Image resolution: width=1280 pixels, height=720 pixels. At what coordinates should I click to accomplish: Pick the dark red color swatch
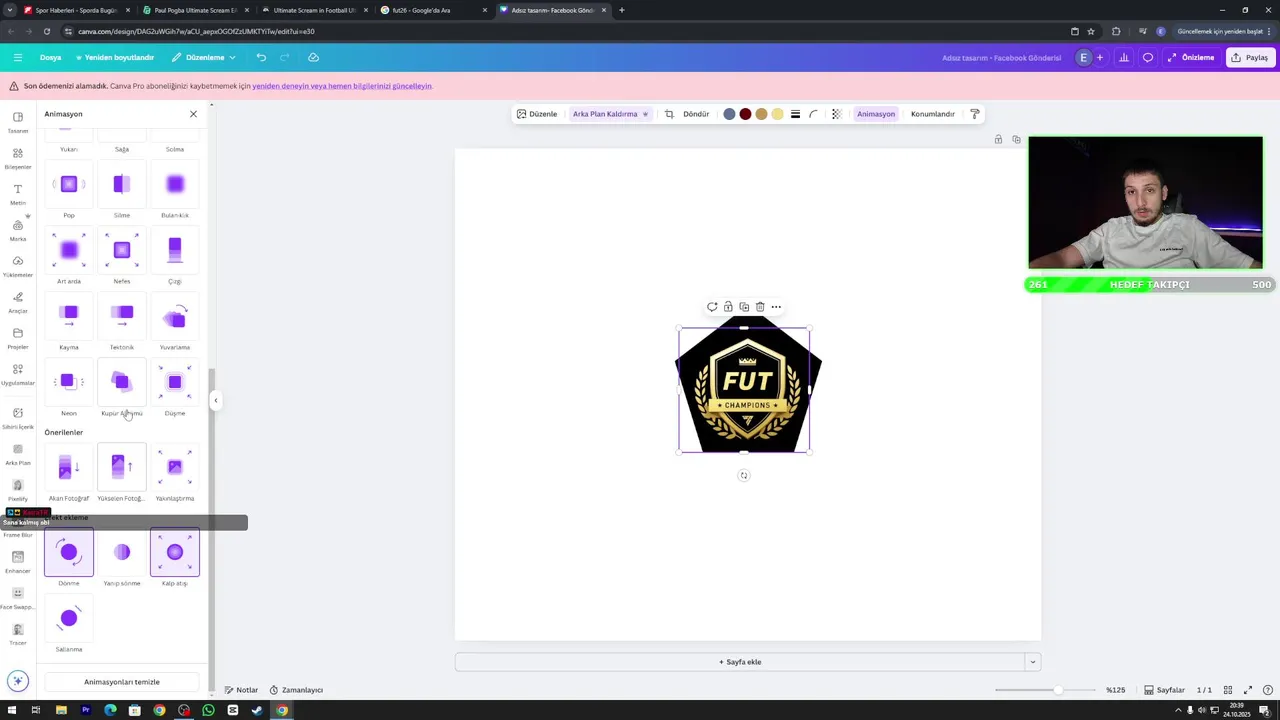(745, 114)
